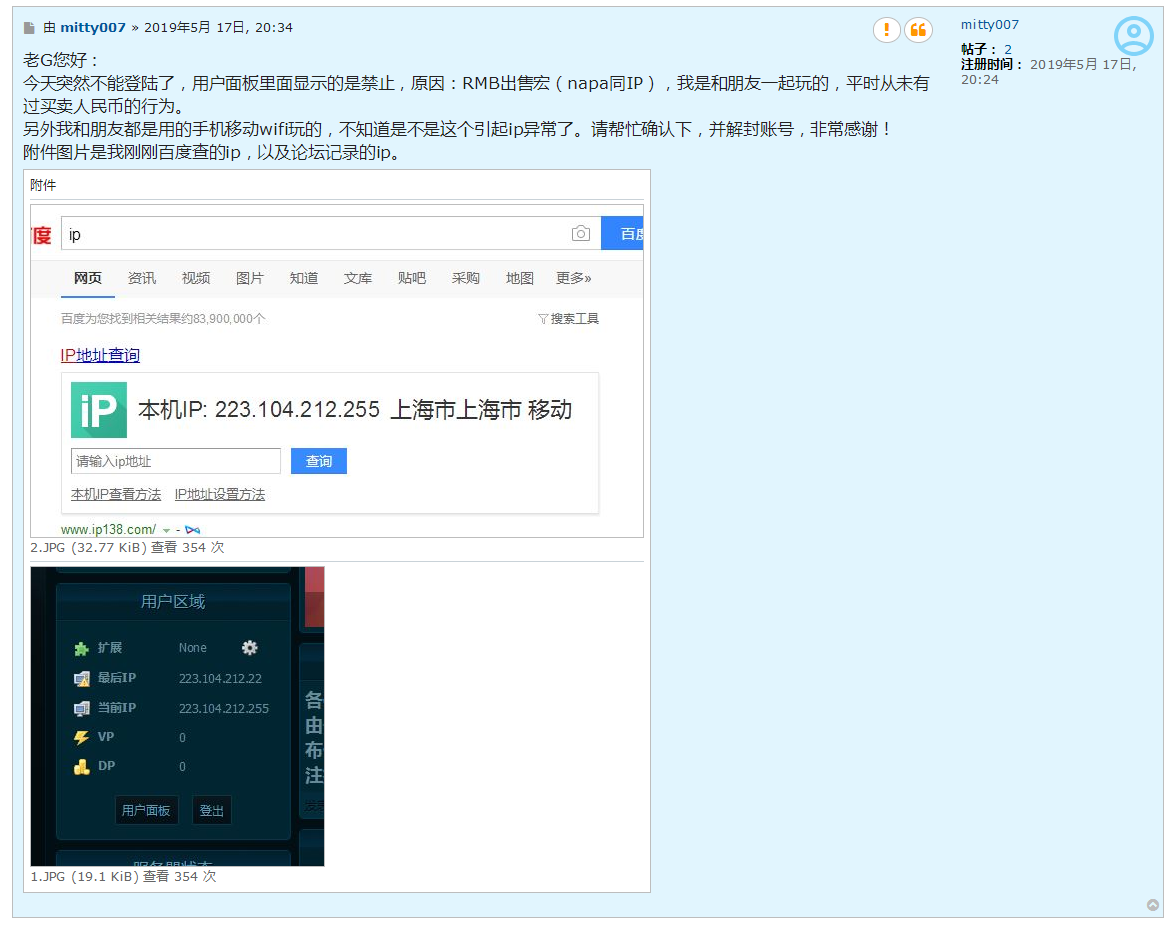Viewport: 1166px width, 926px height.
Task: Open the IP地址查询 link
Action: coord(100,355)
